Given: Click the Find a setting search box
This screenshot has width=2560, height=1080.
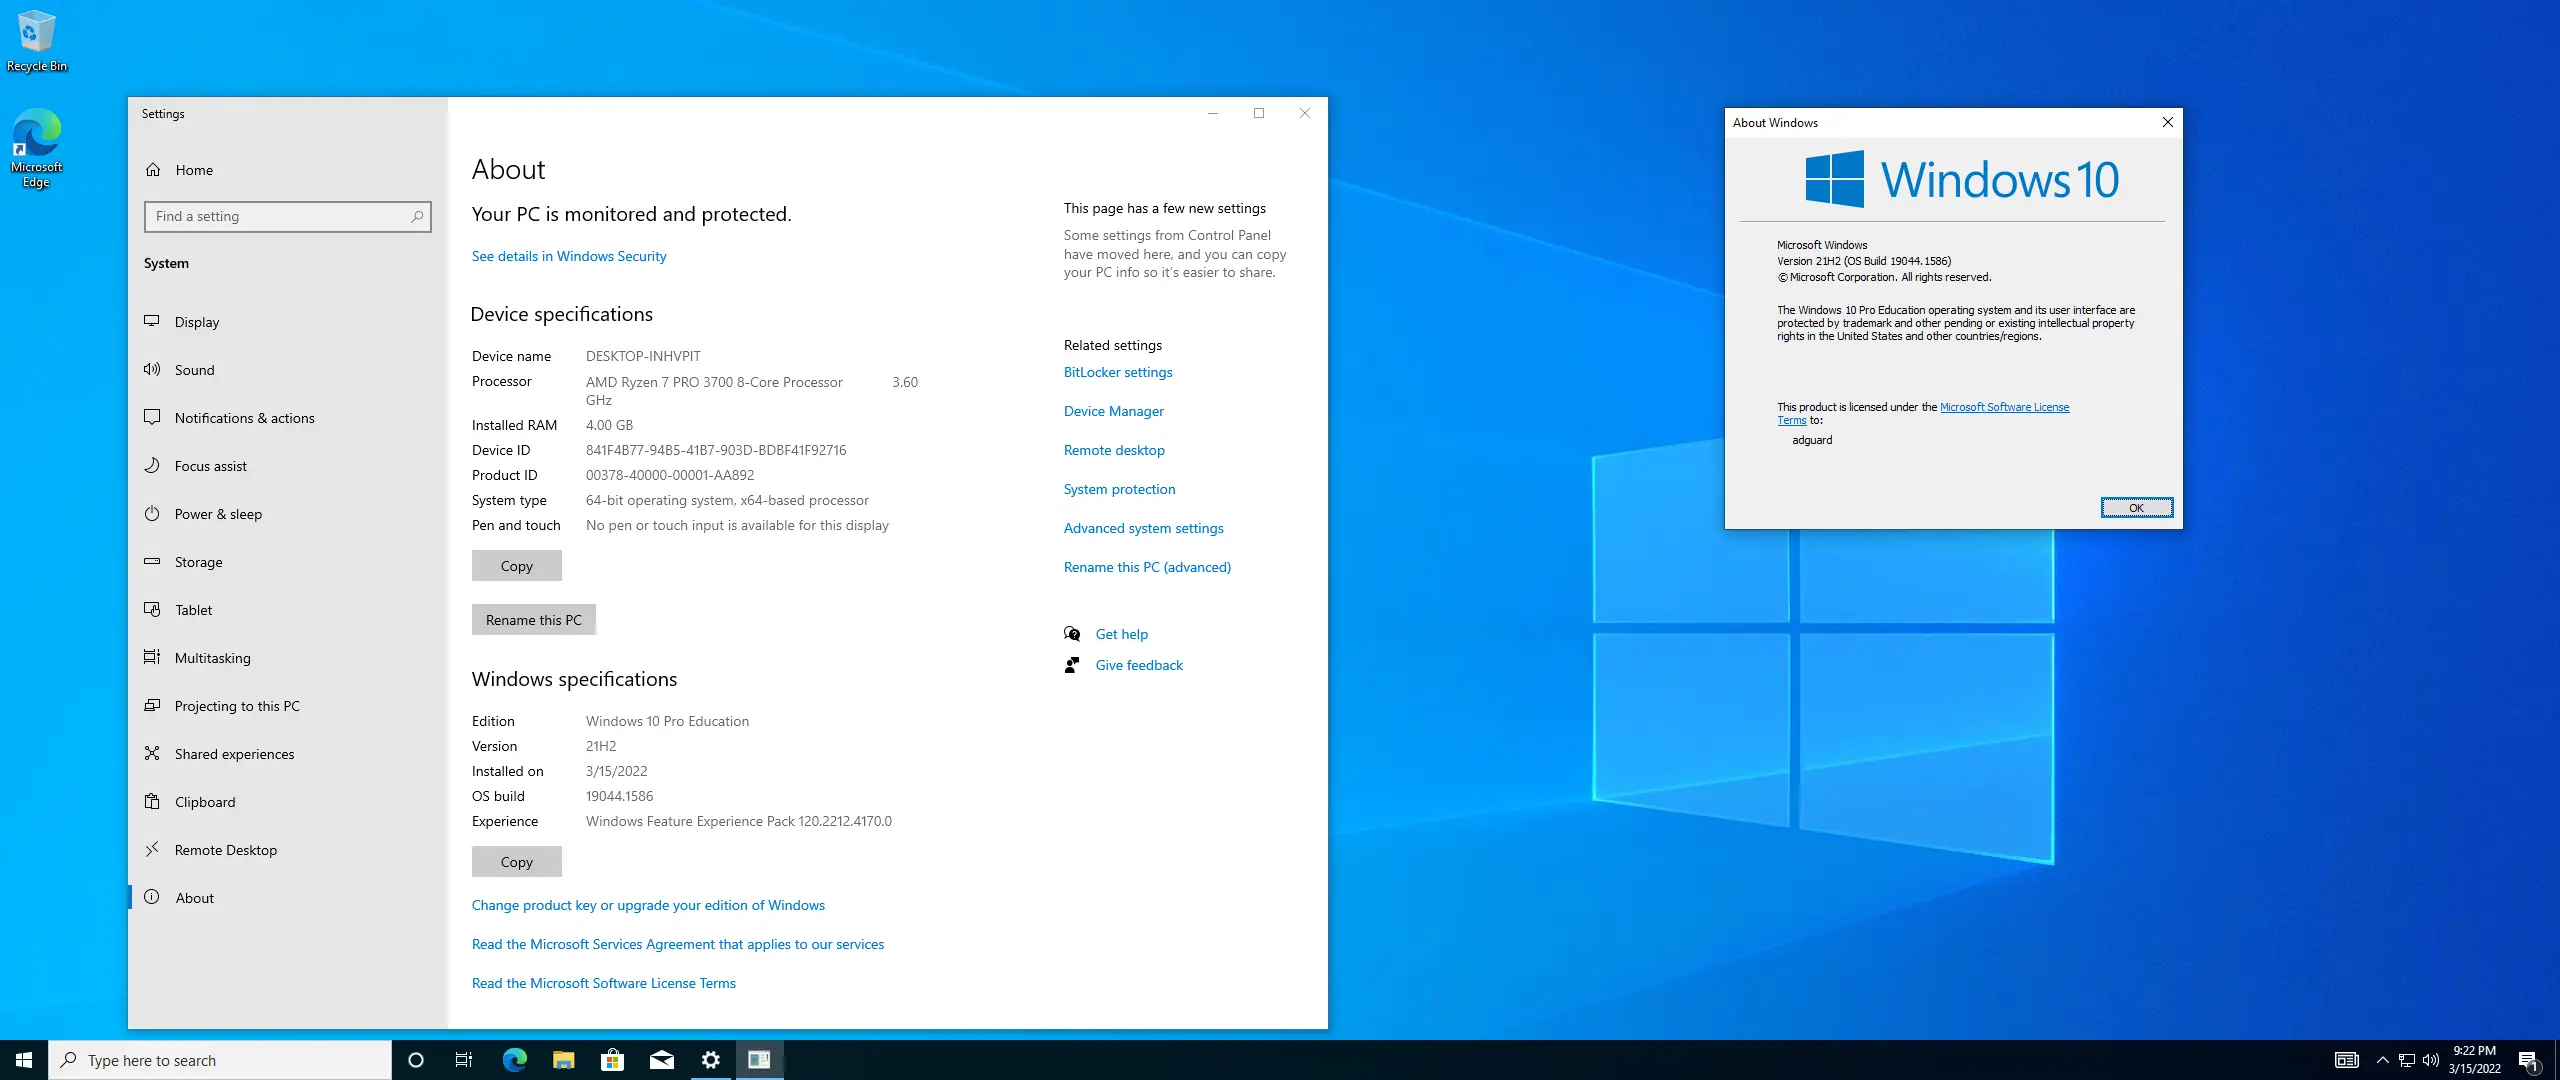Looking at the screenshot, I should point(280,216).
